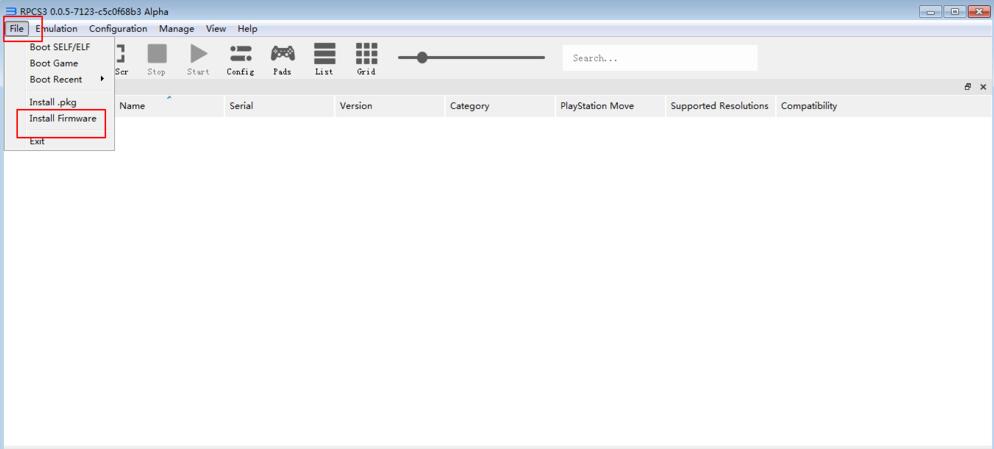Sort by Supported Resolutions column header
The image size is (994, 449).
tap(720, 106)
